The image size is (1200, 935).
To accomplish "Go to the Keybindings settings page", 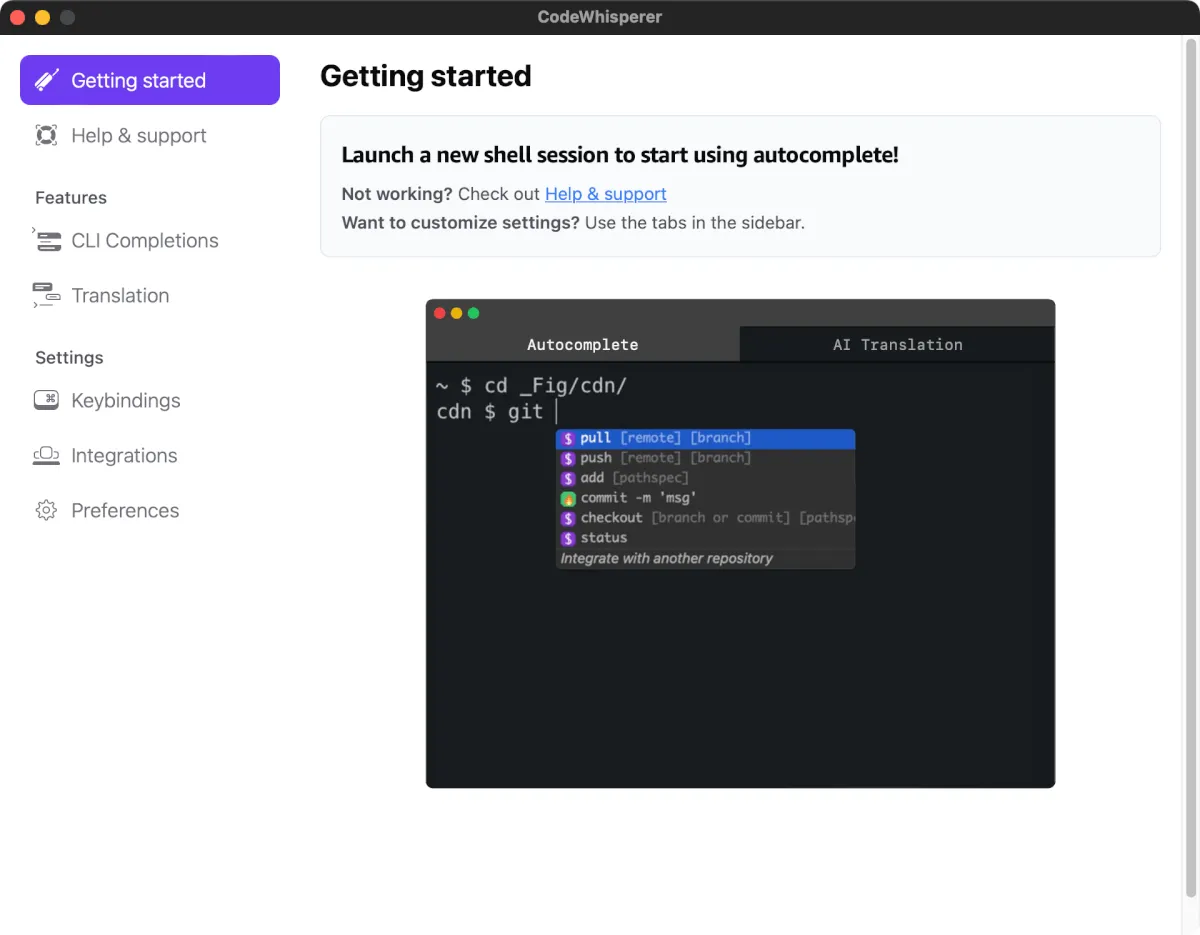I will 126,400.
